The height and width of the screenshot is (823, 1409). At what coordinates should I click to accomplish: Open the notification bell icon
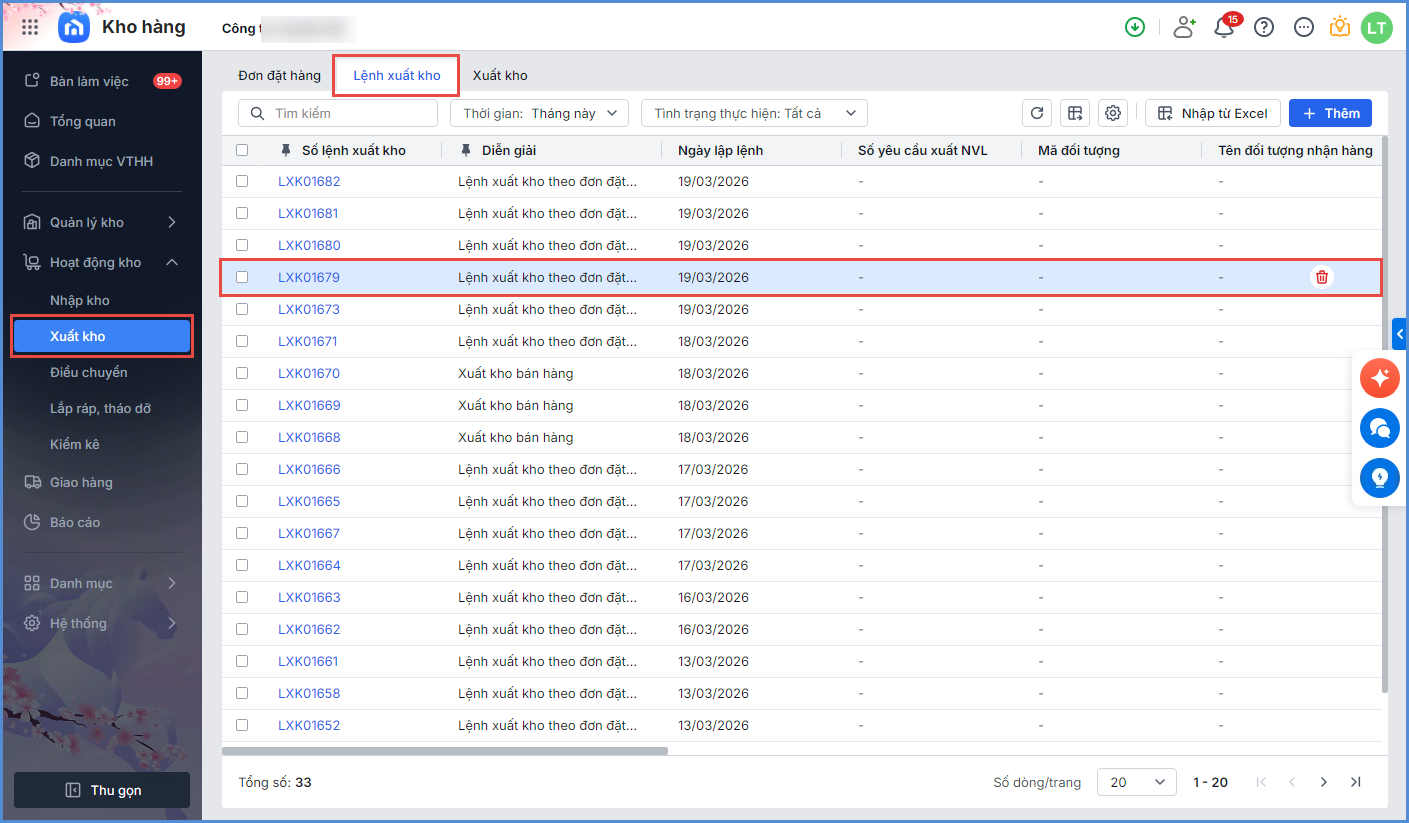[x=1224, y=28]
